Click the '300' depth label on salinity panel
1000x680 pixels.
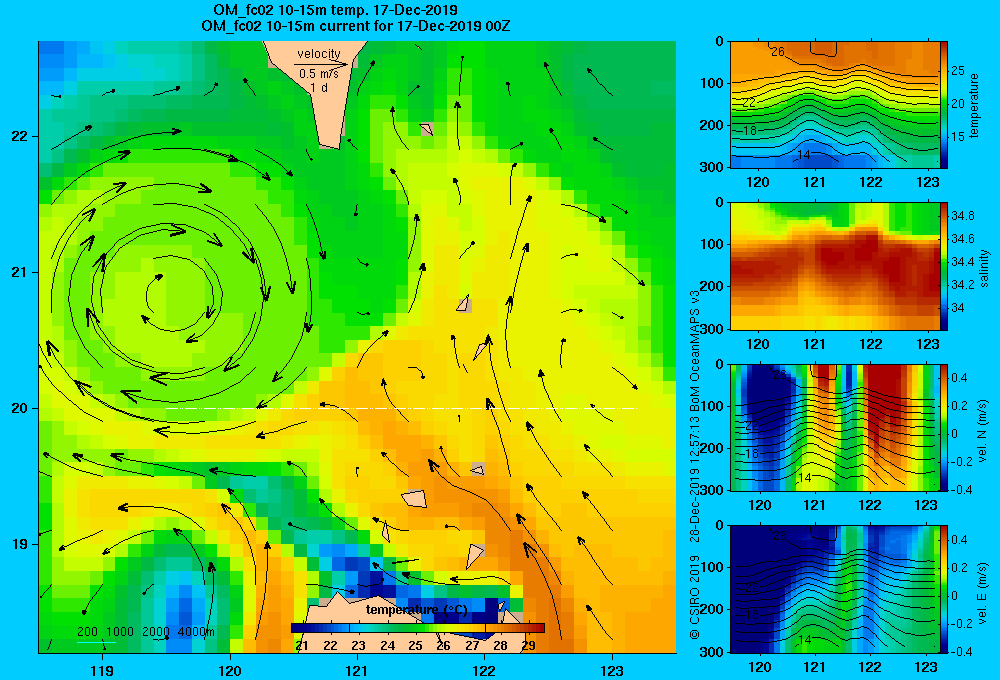click(713, 329)
